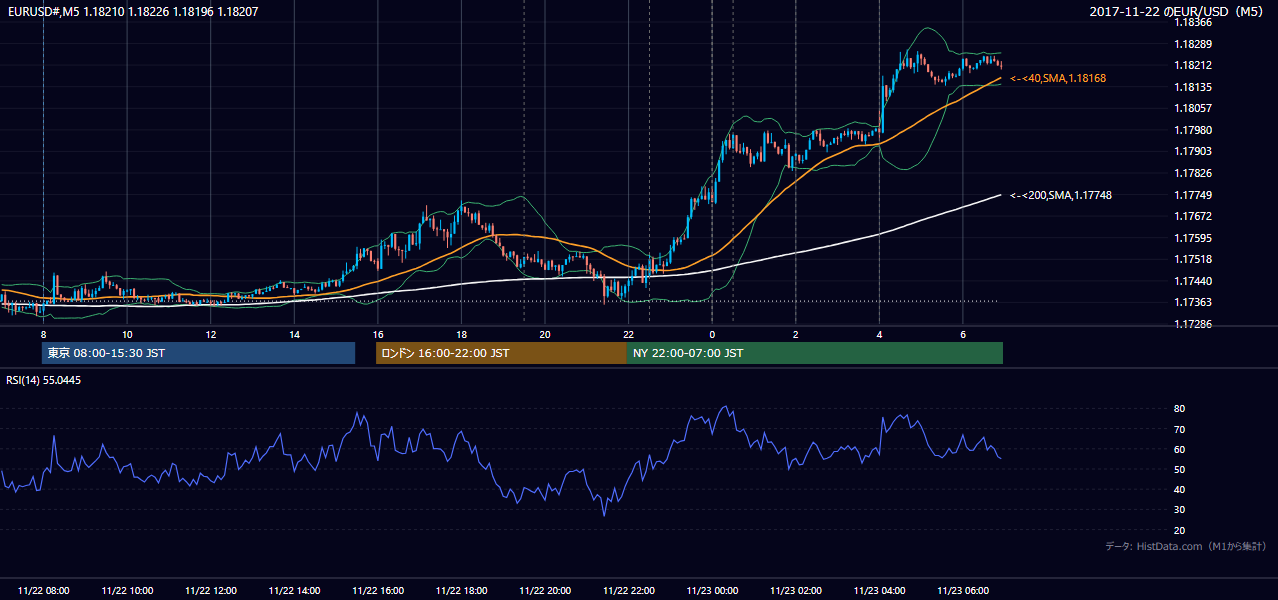Screen dimensions: 1278x600
Task: Click RSI scale level 40
Action: click(x=1180, y=489)
